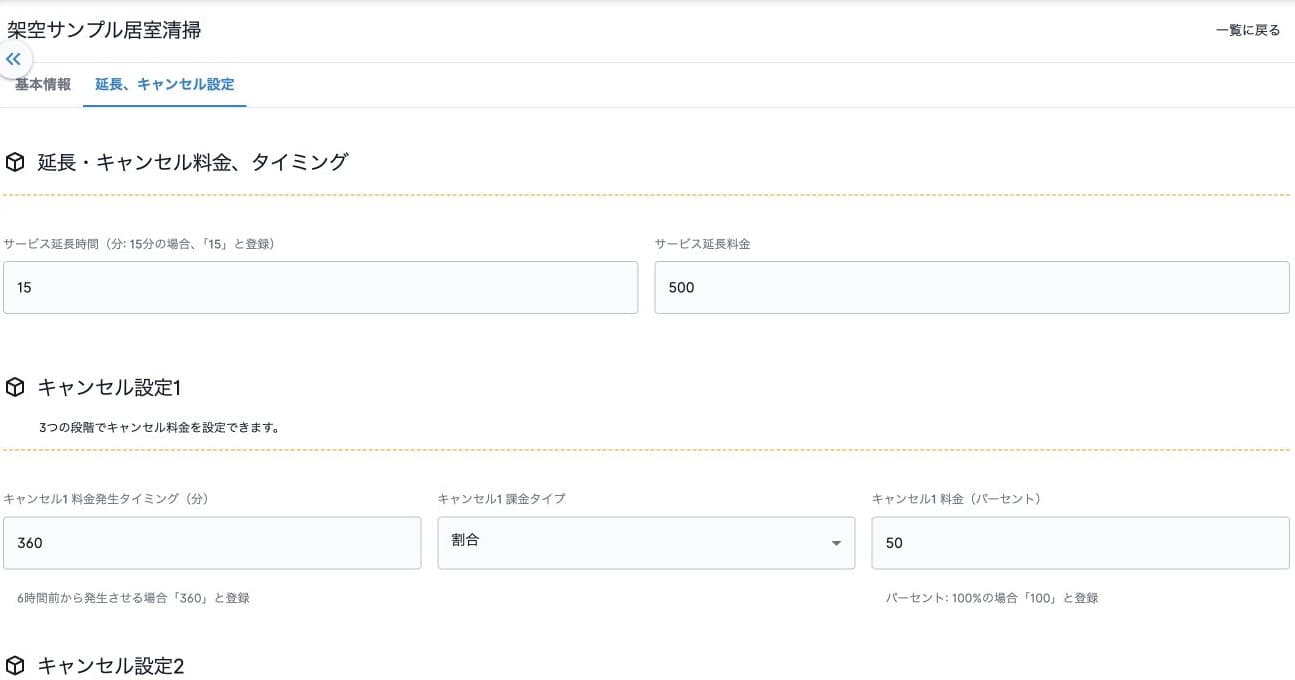Viewport: 1295px width, 680px height.
Task: Click hint パーセント: 100%の場合「100」と登録
Action: [x=992, y=598]
